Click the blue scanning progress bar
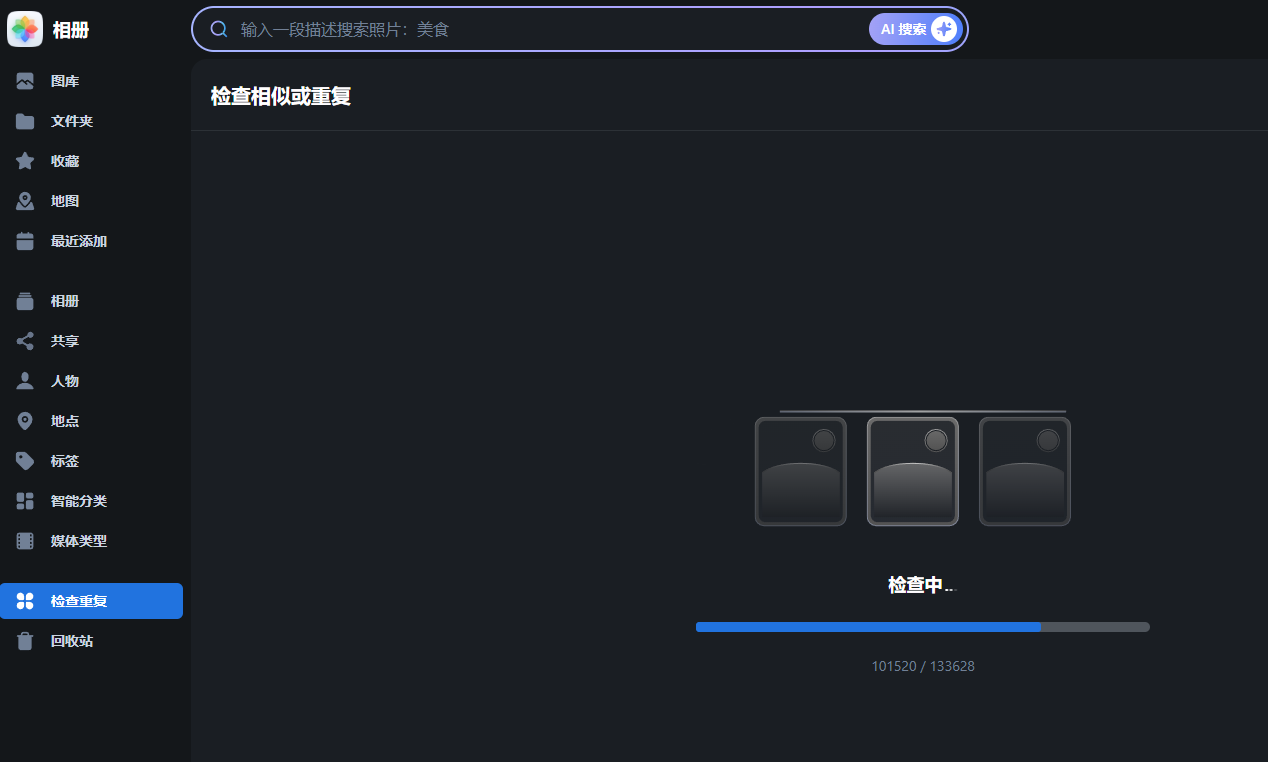Screen dimensions: 1268x762 (923, 627)
